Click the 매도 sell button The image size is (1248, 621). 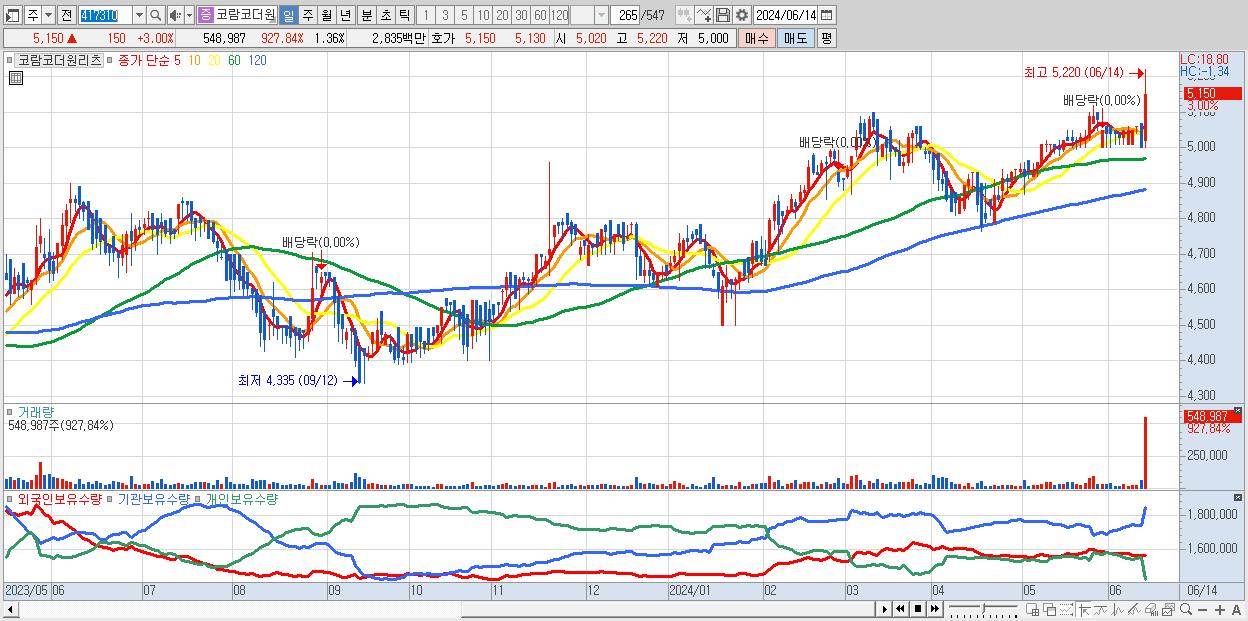click(x=795, y=38)
